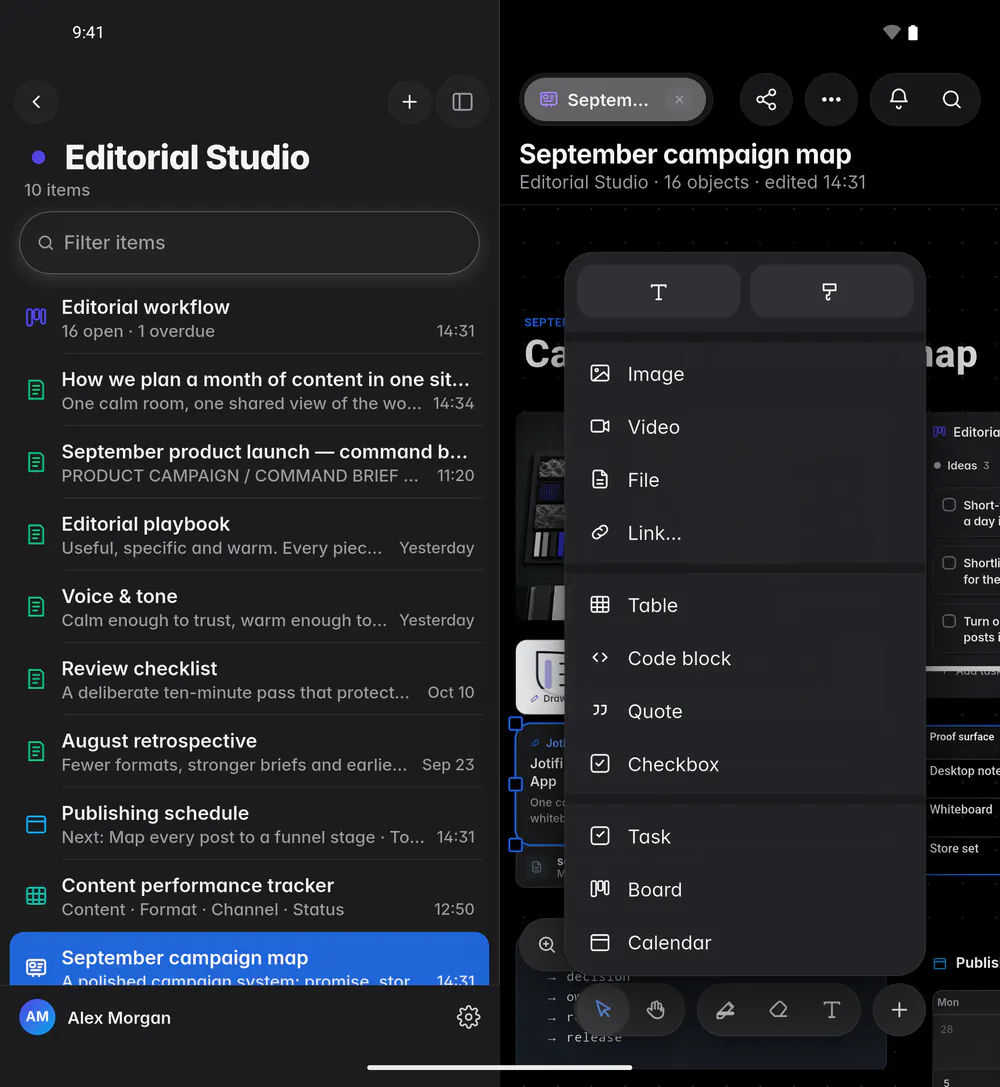Image resolution: width=1000 pixels, height=1087 pixels.
Task: Insert Table from the add menu
Action: [x=745, y=605]
